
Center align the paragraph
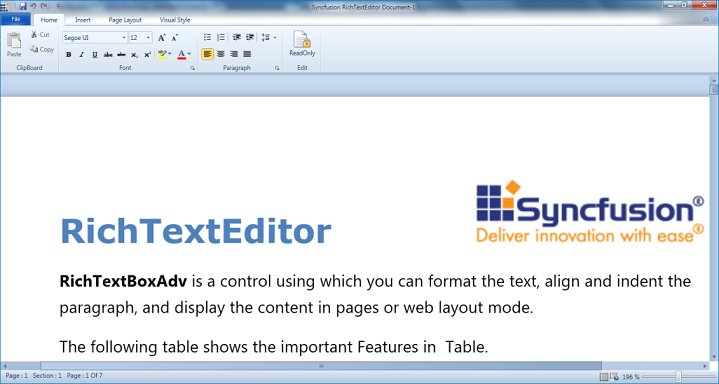point(221,54)
